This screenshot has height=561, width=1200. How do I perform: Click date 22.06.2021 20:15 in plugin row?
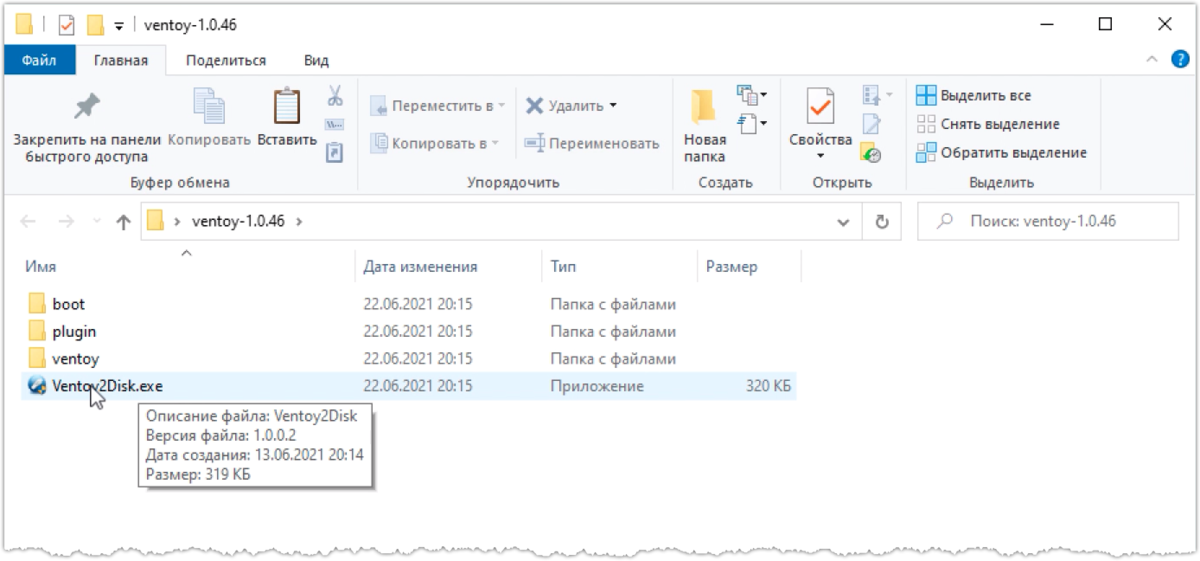418,331
